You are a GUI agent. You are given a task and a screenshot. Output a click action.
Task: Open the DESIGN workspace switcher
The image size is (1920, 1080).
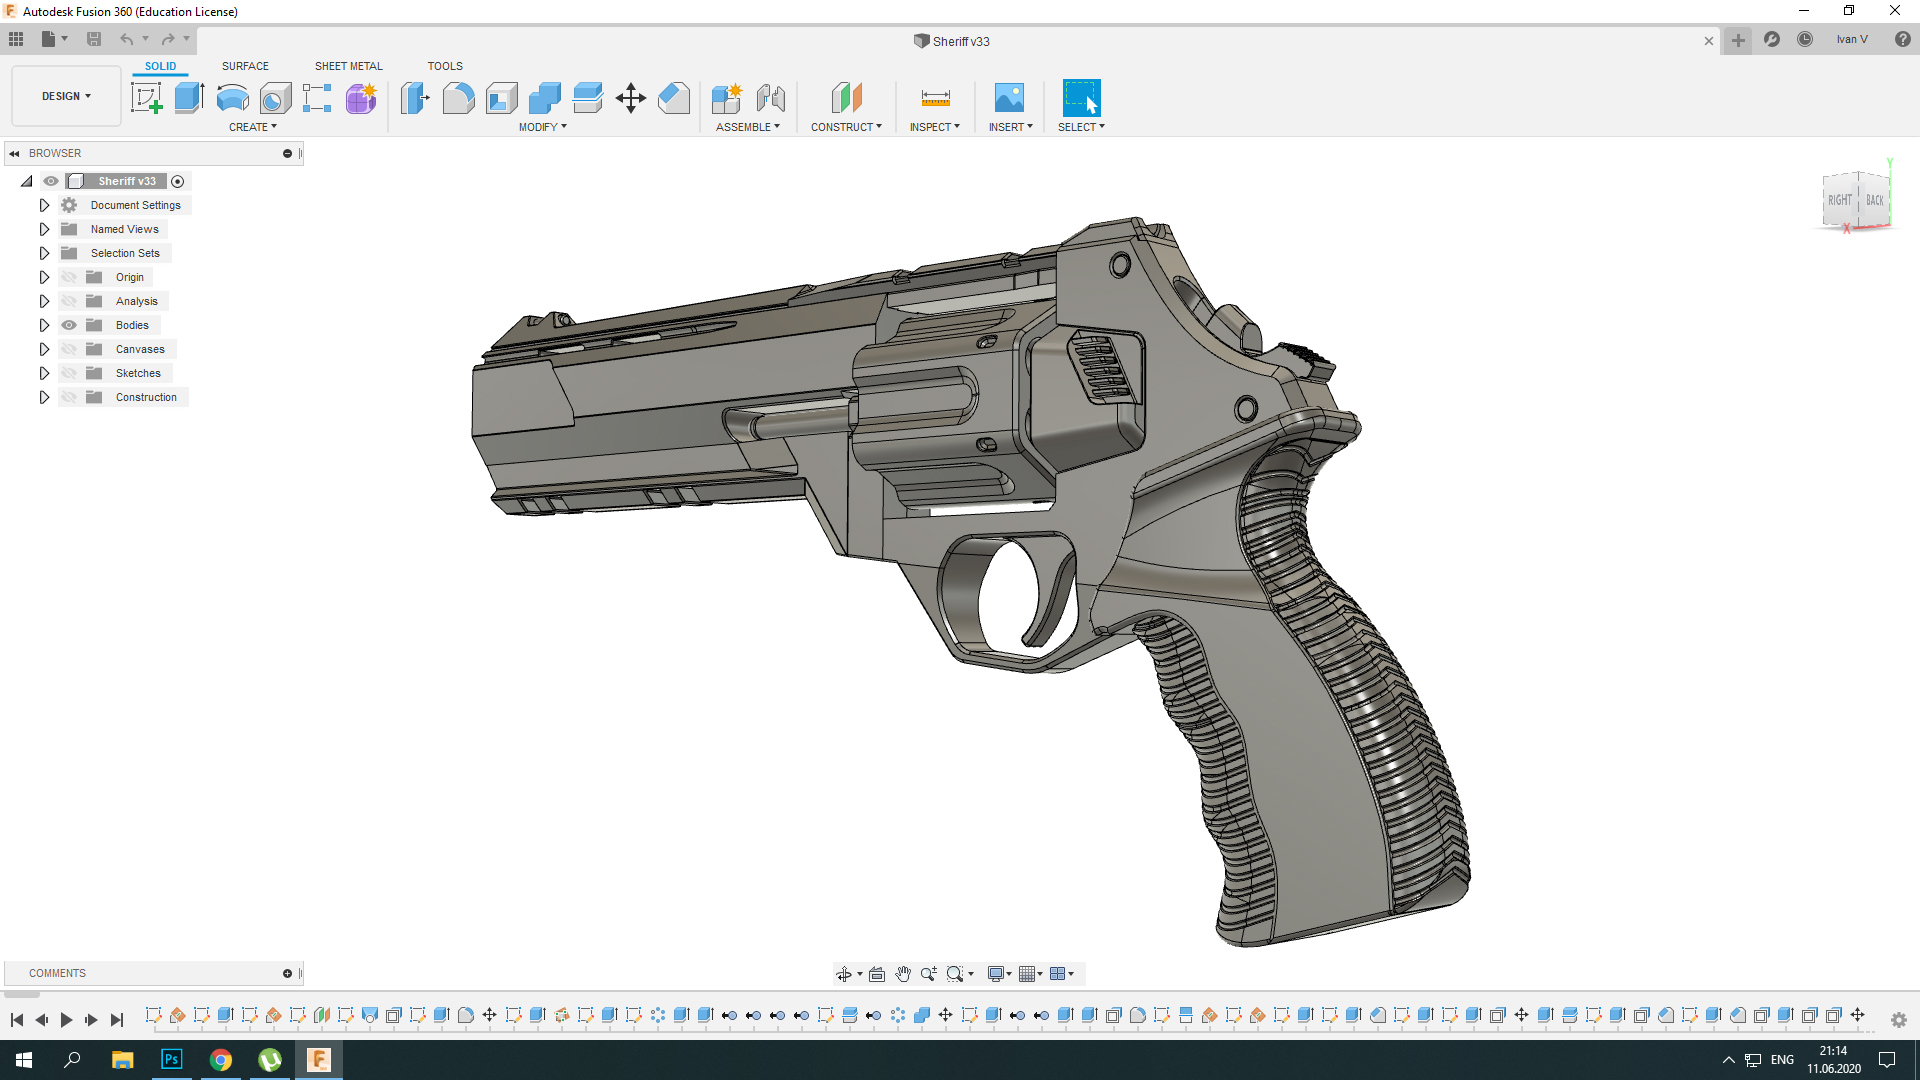(64, 96)
